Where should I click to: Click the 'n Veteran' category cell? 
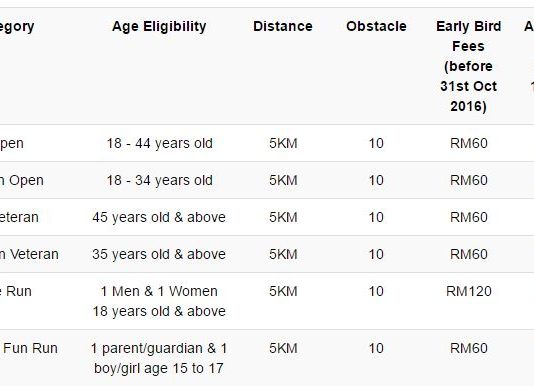tap(29, 254)
